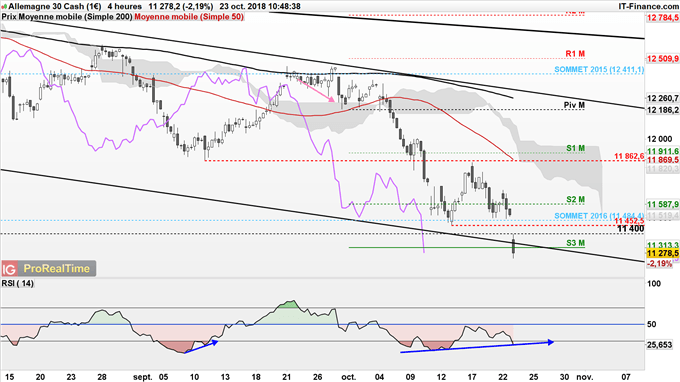Click date 28 on the time axis
Screen dimensions: 680x382
tap(102, 377)
